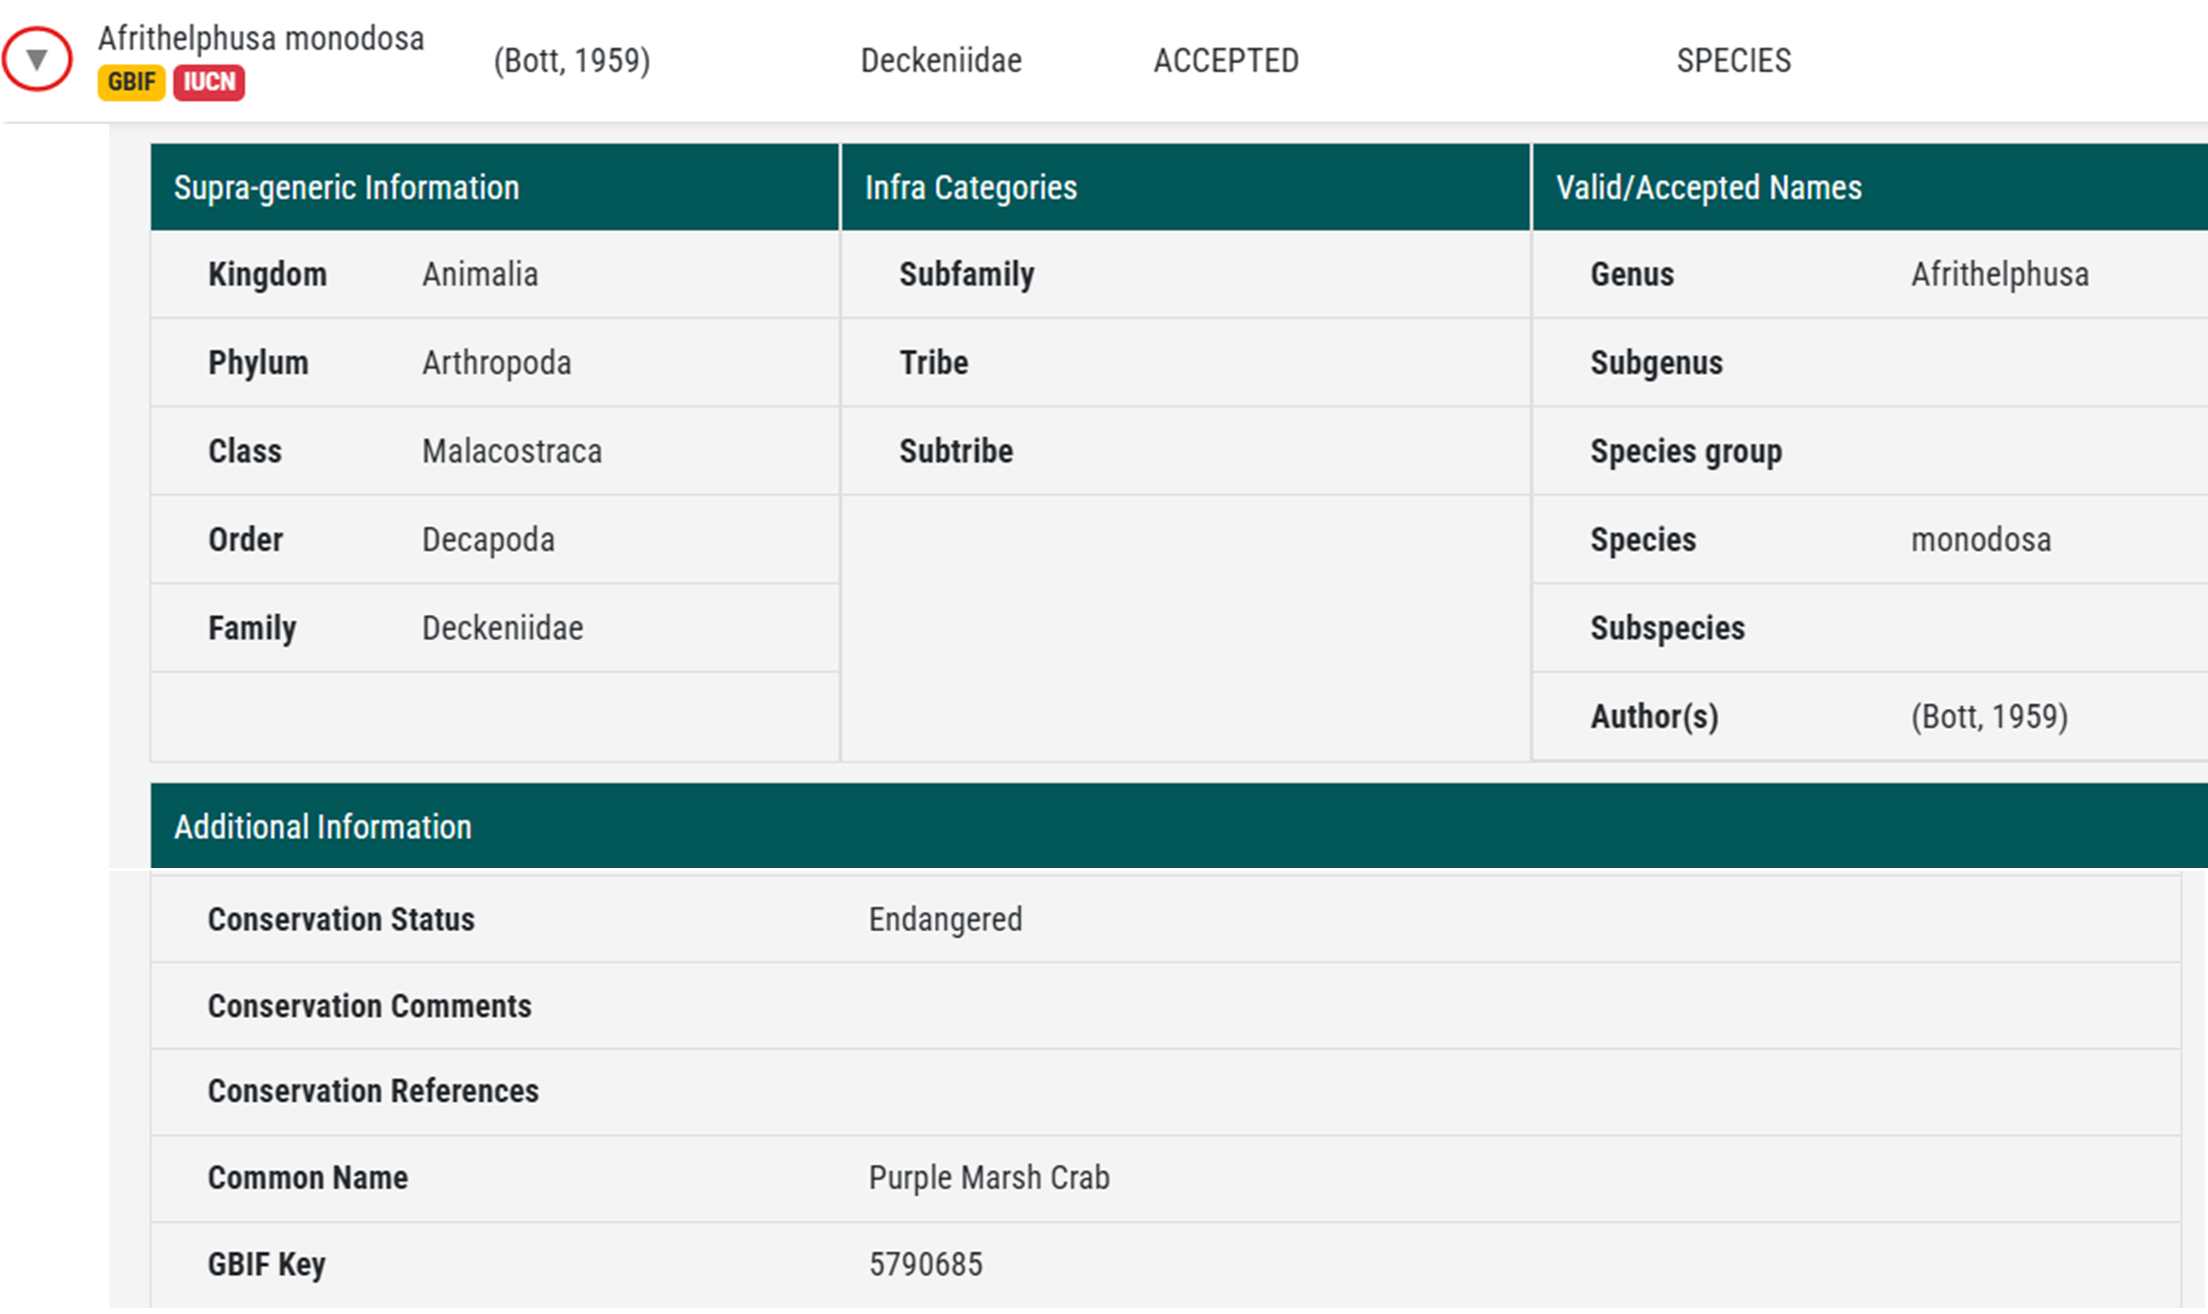Select the Valid/Accepted Names header

[1708, 187]
